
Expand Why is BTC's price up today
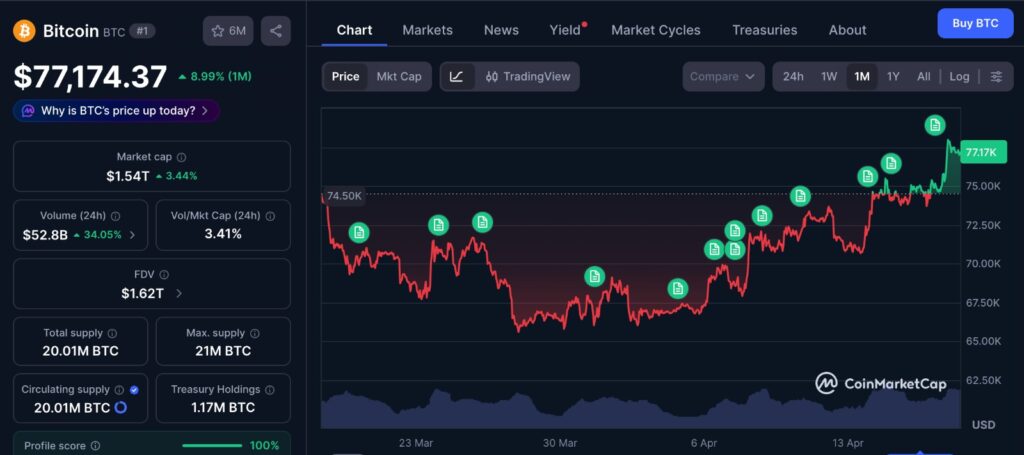116,111
